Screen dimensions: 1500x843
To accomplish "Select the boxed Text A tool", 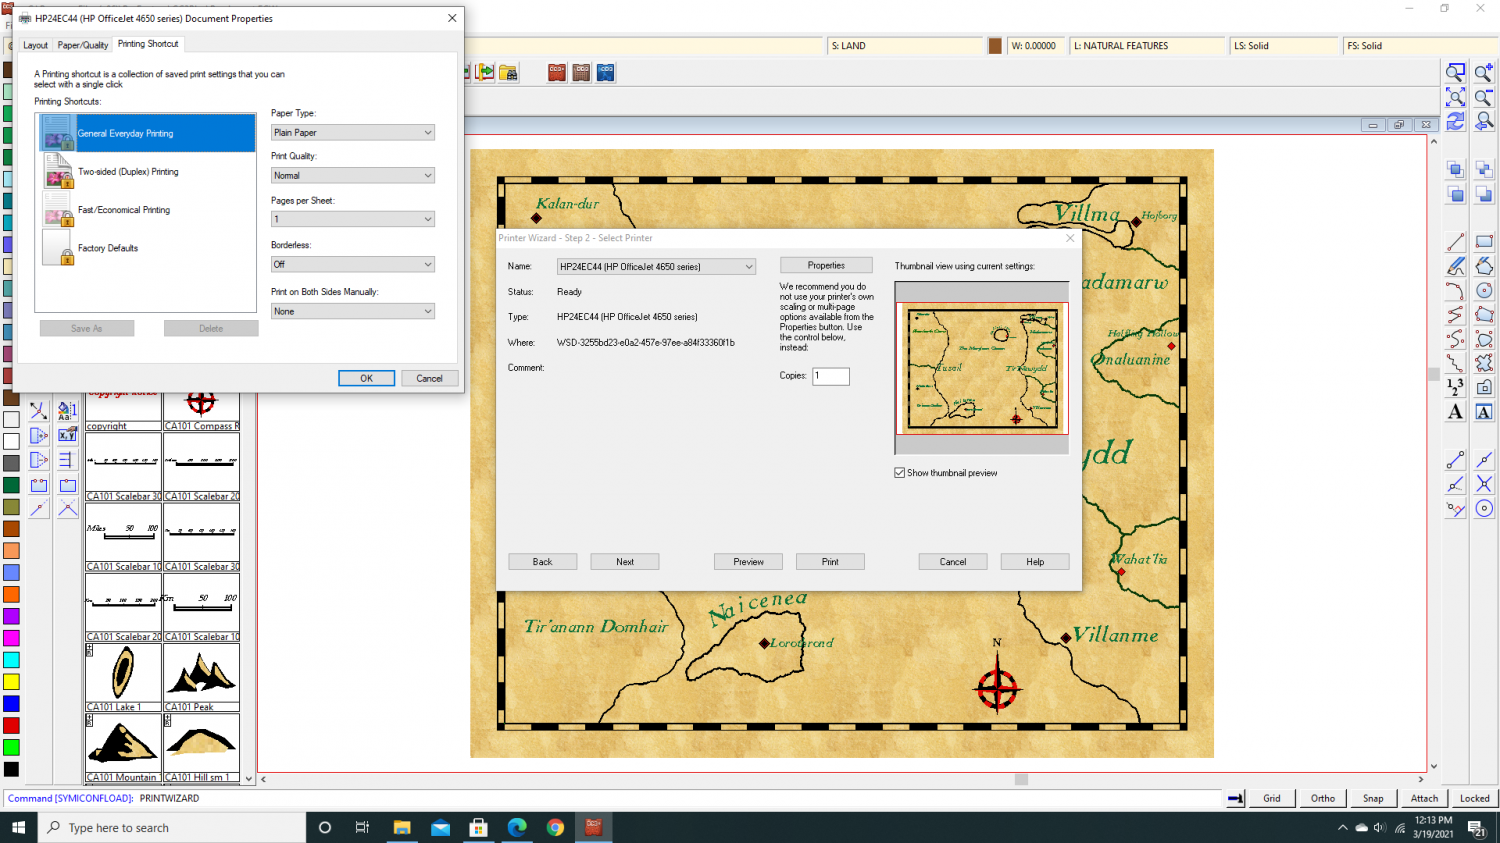I will [1484, 412].
